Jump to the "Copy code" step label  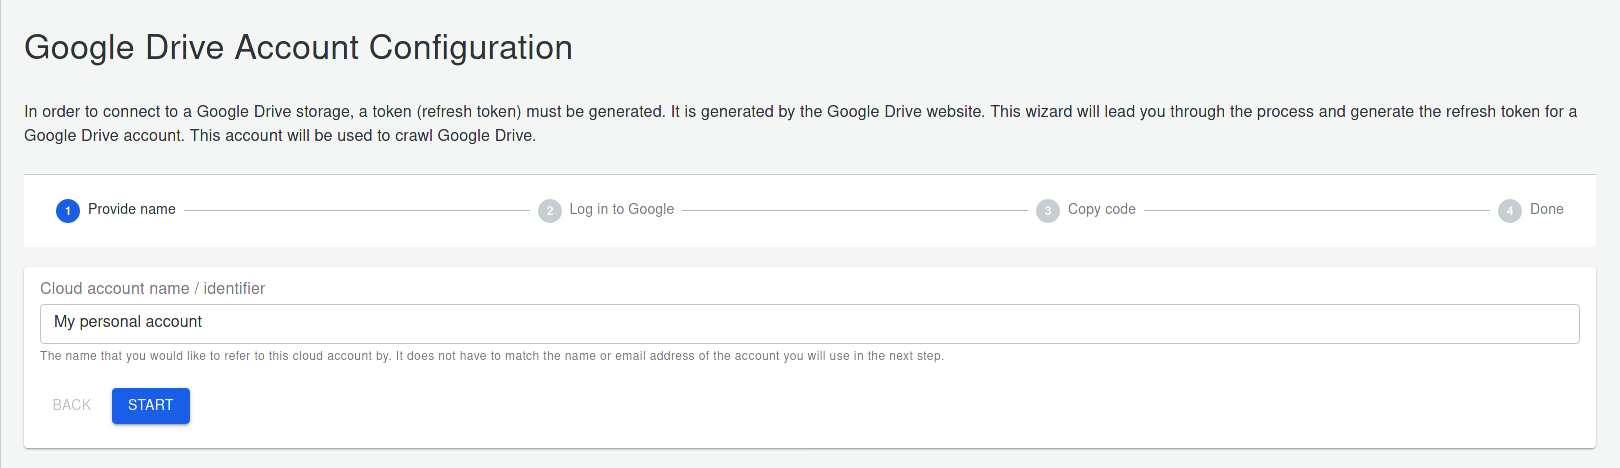[1101, 209]
